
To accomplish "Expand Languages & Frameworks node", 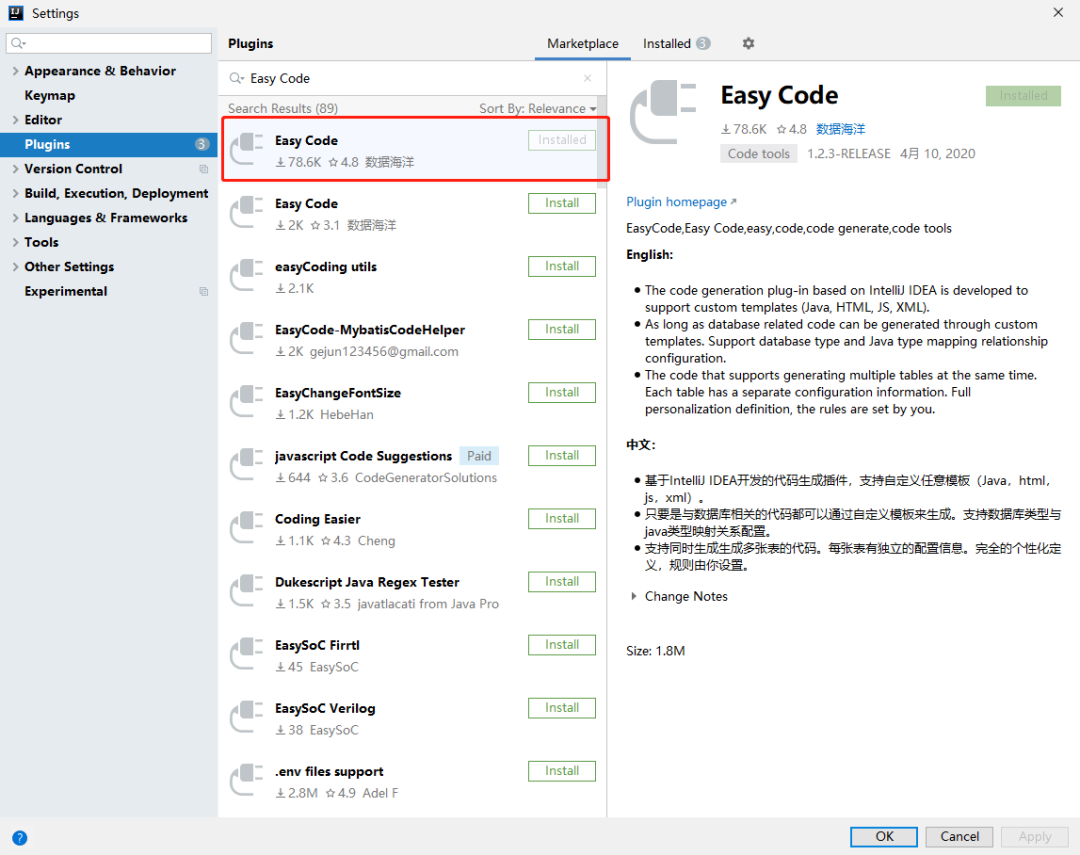I will pos(15,218).
